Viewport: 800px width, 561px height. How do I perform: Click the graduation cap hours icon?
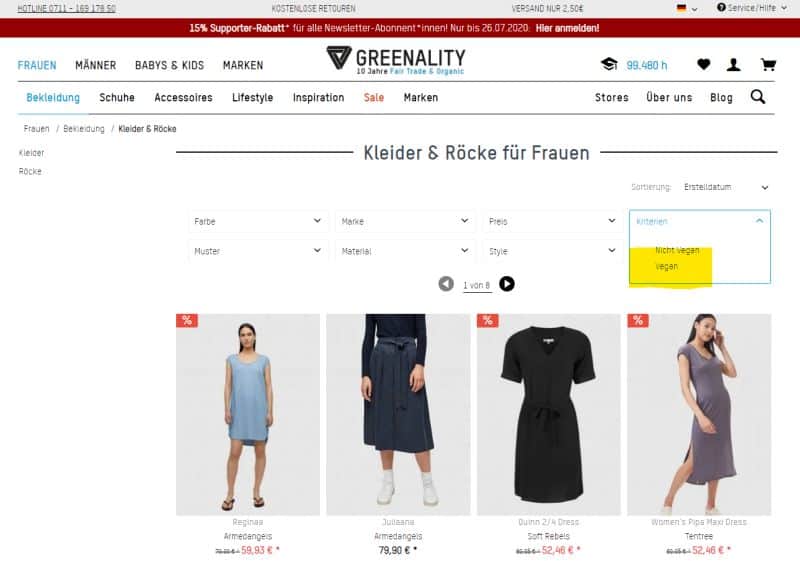(609, 64)
